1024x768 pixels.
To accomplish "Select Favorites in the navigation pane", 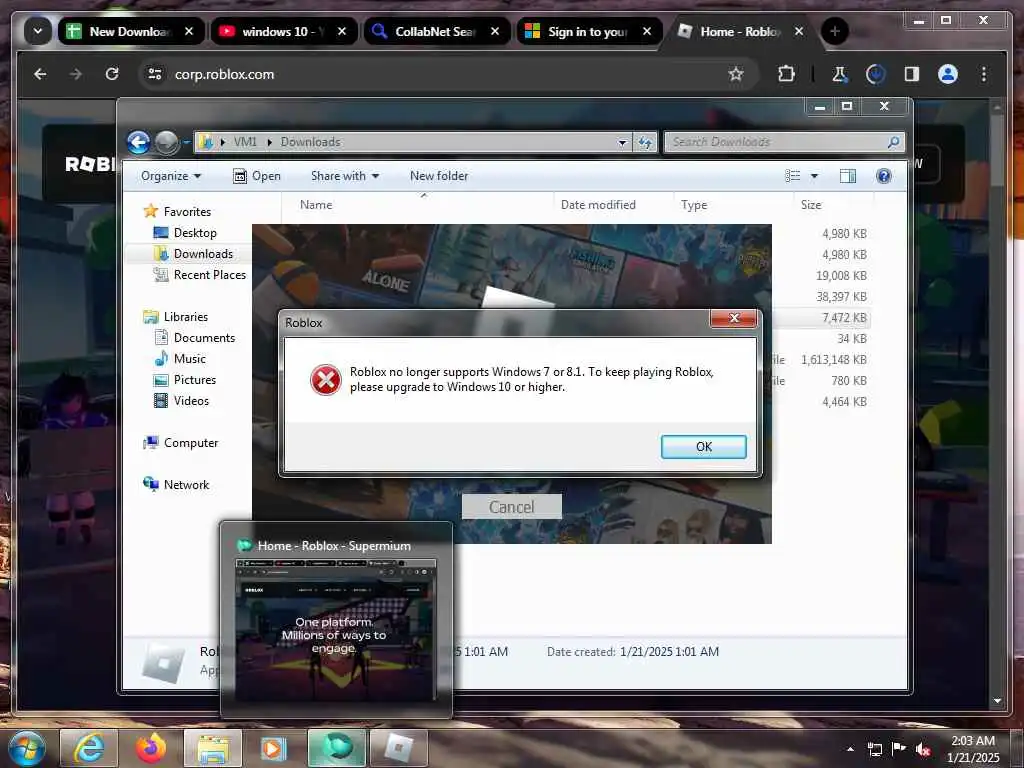I will click(177, 212).
